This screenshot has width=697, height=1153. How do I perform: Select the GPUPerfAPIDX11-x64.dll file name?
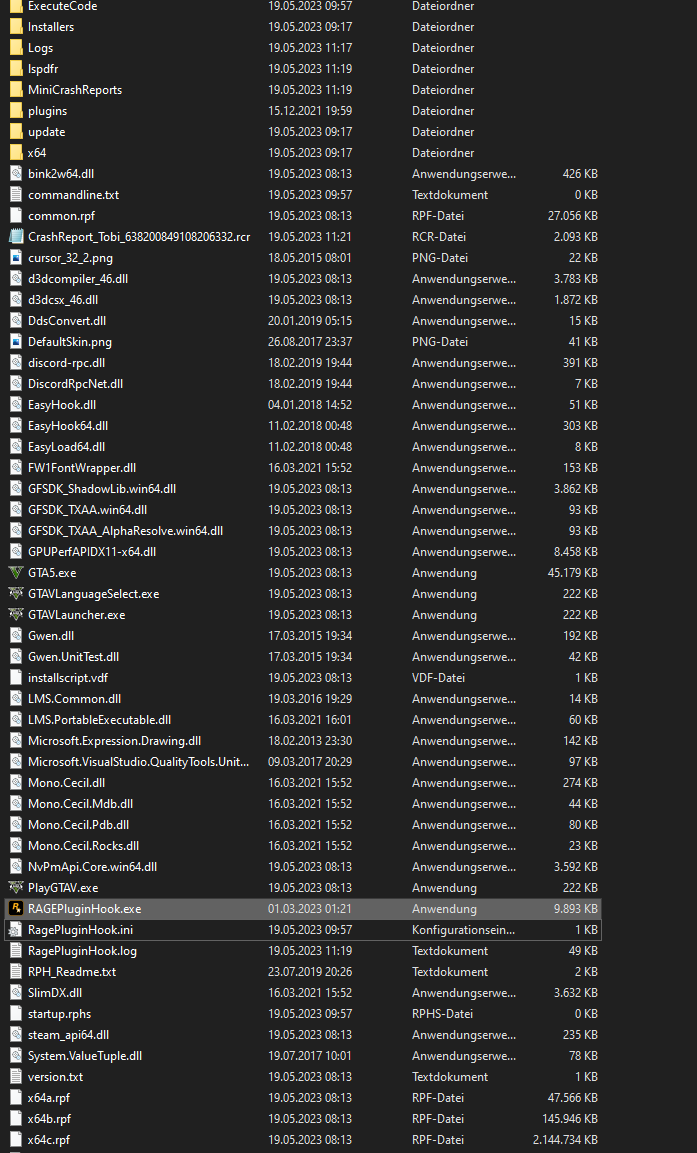point(92,551)
